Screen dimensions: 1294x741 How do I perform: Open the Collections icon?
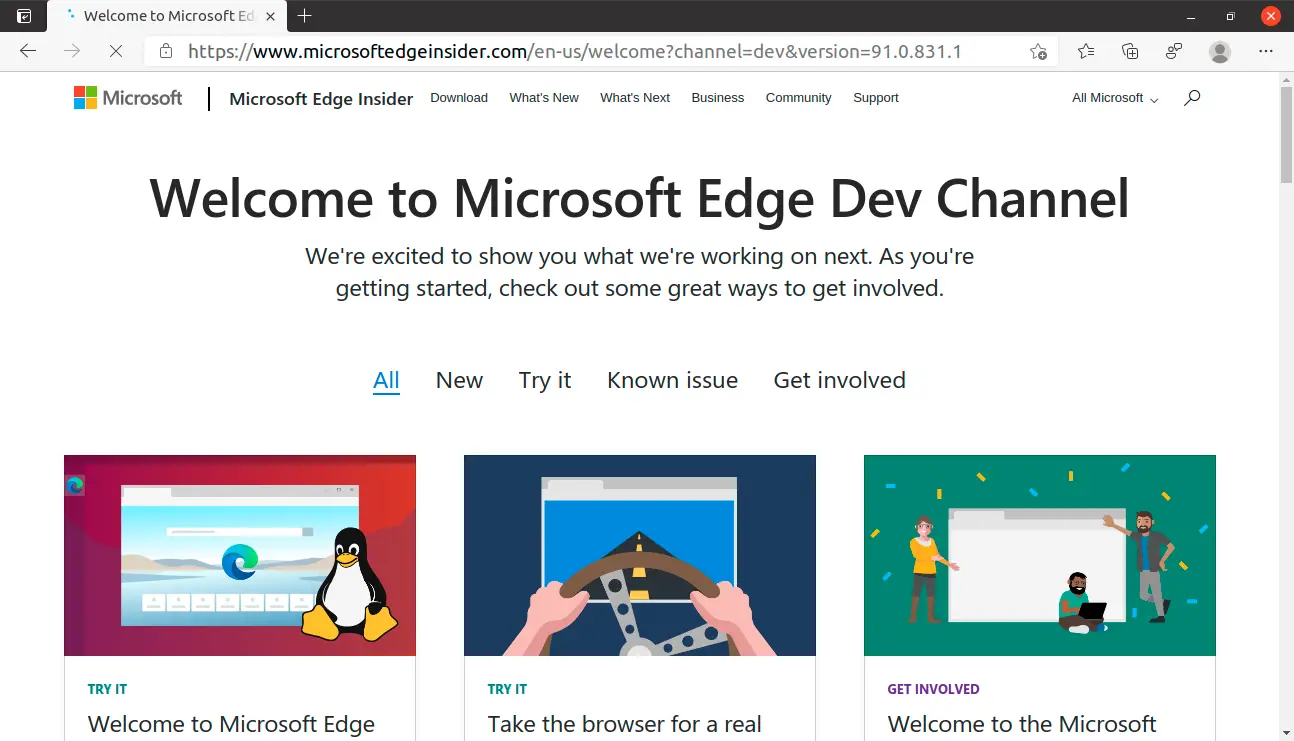pos(1130,51)
